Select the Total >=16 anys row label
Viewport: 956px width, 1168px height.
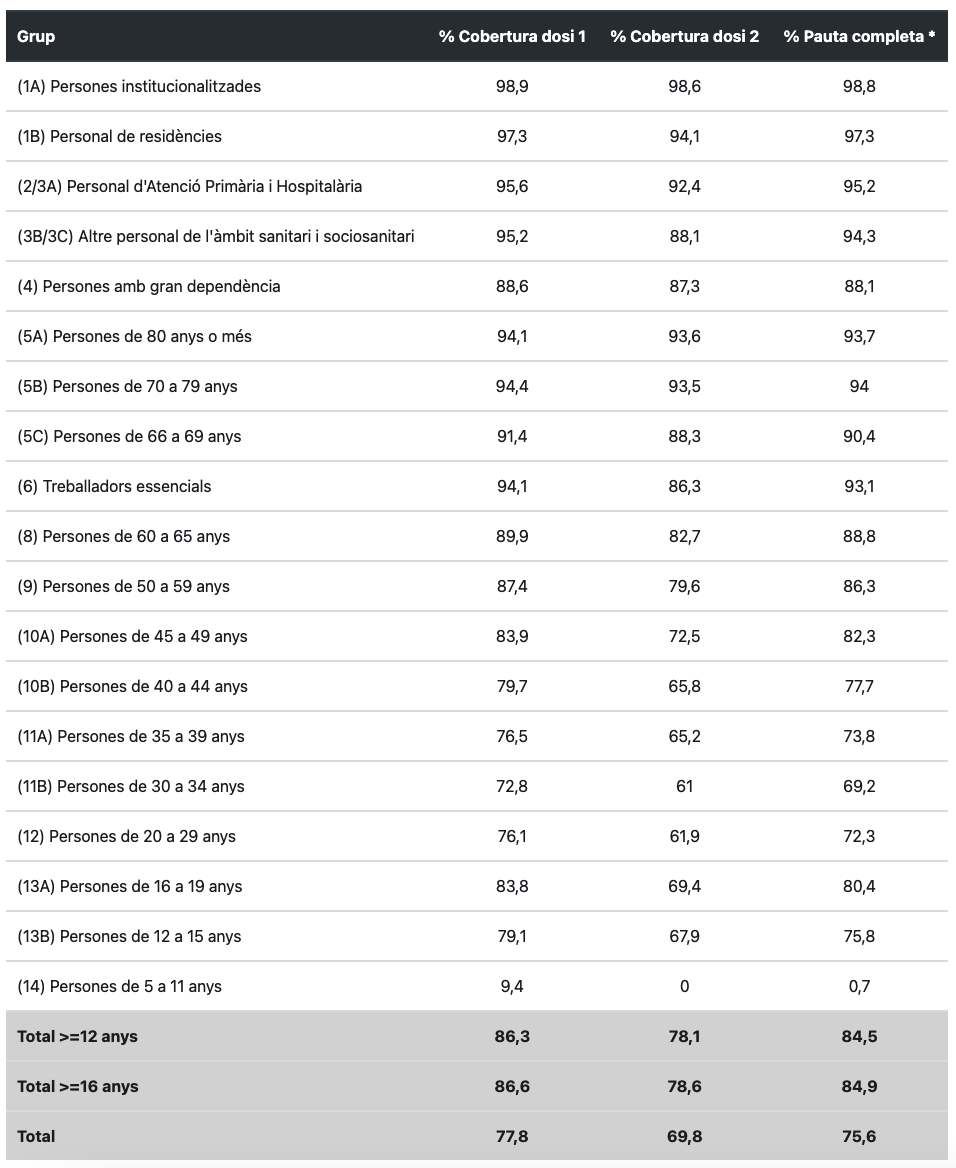click(77, 1087)
